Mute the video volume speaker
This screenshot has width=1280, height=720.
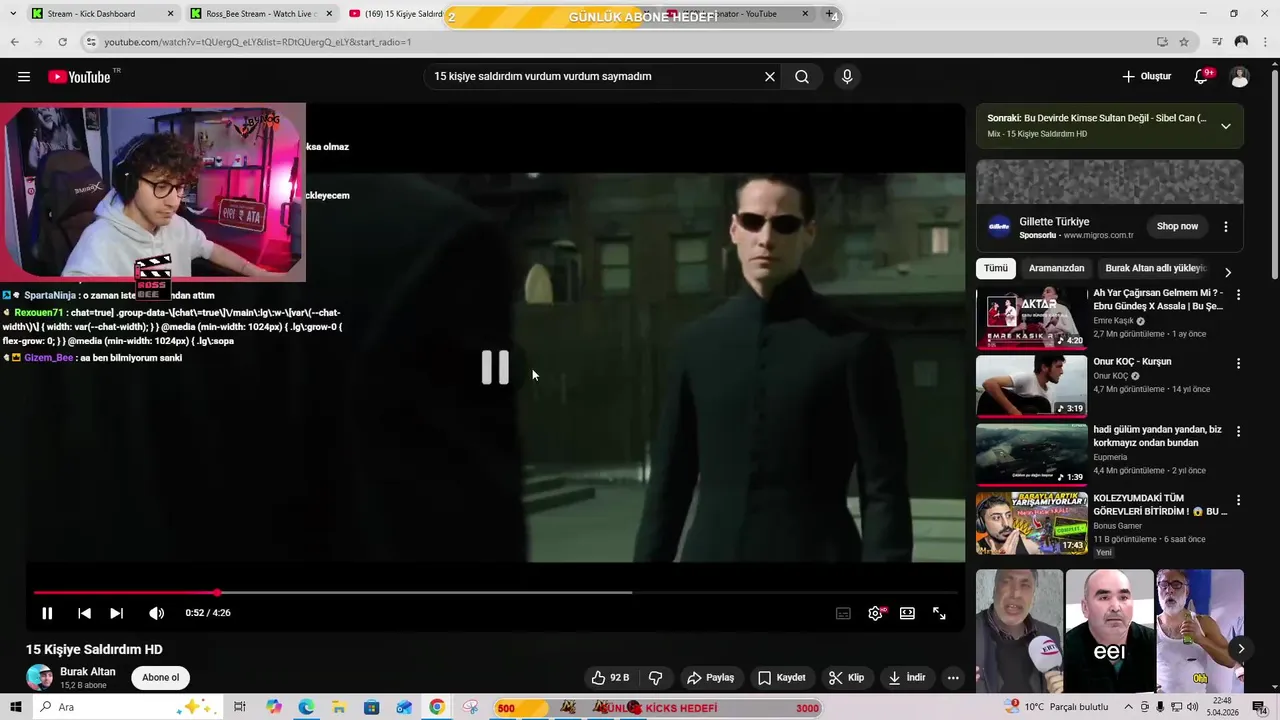(x=156, y=613)
